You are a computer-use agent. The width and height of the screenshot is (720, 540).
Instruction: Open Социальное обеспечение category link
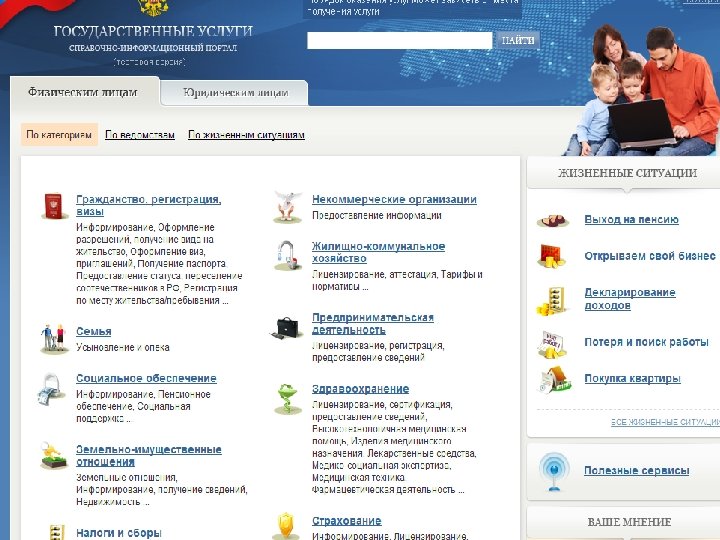coord(146,379)
